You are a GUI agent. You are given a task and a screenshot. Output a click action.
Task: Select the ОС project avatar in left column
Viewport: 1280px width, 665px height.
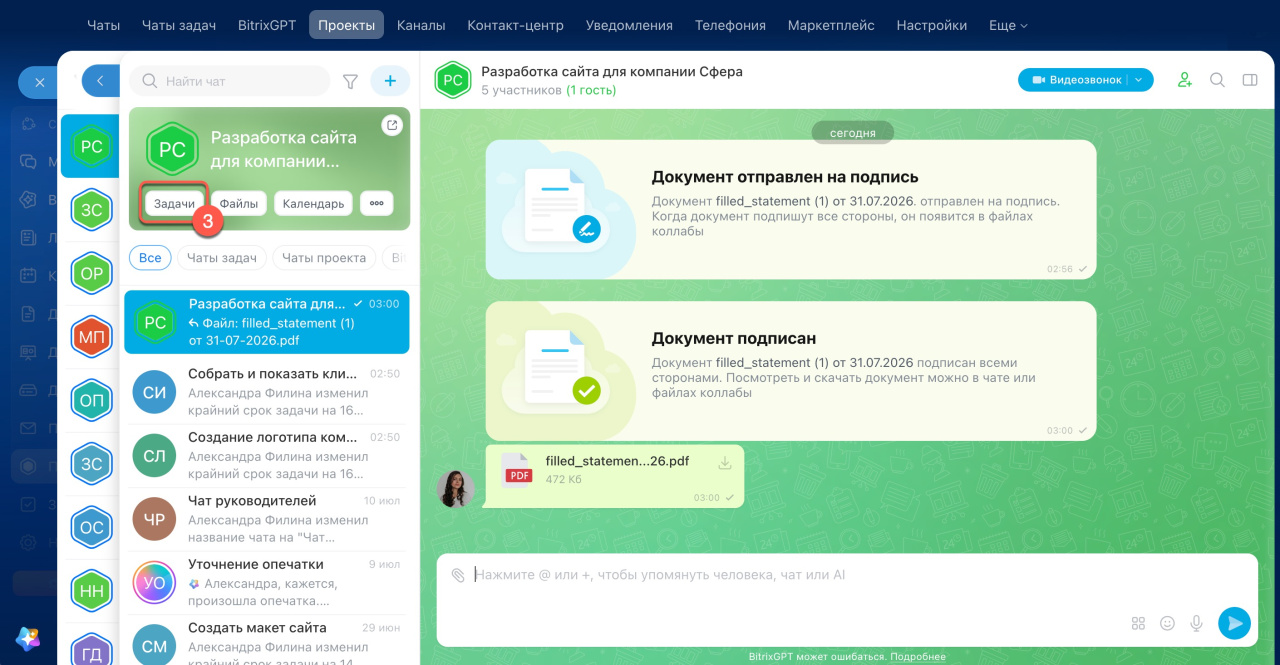click(91, 527)
